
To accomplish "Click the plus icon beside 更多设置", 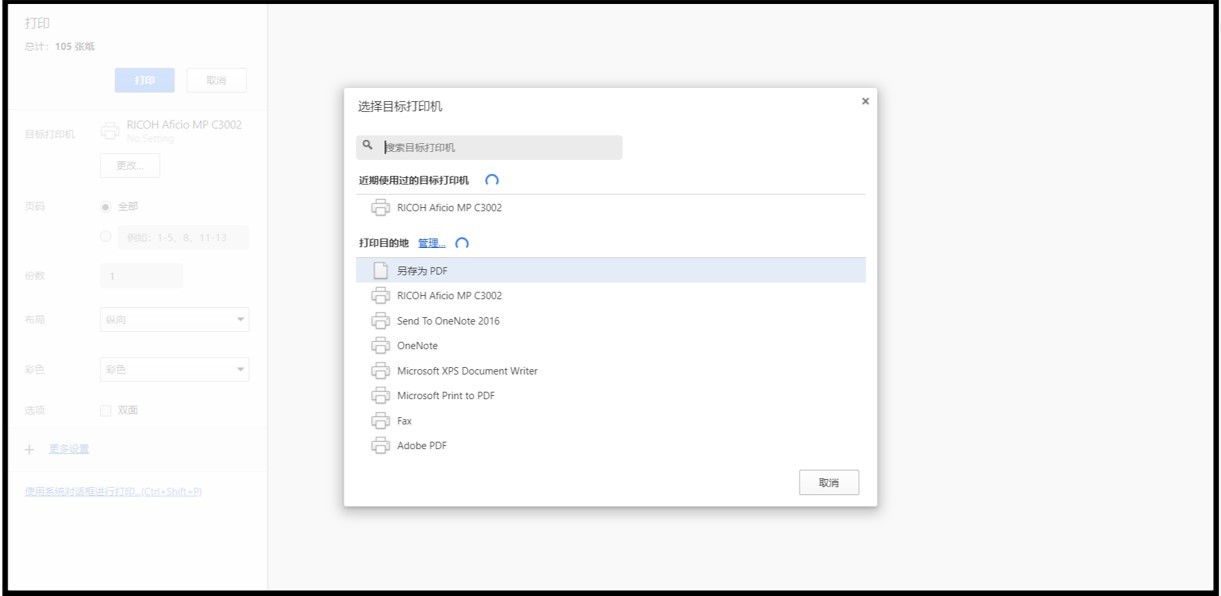I will click(30, 449).
